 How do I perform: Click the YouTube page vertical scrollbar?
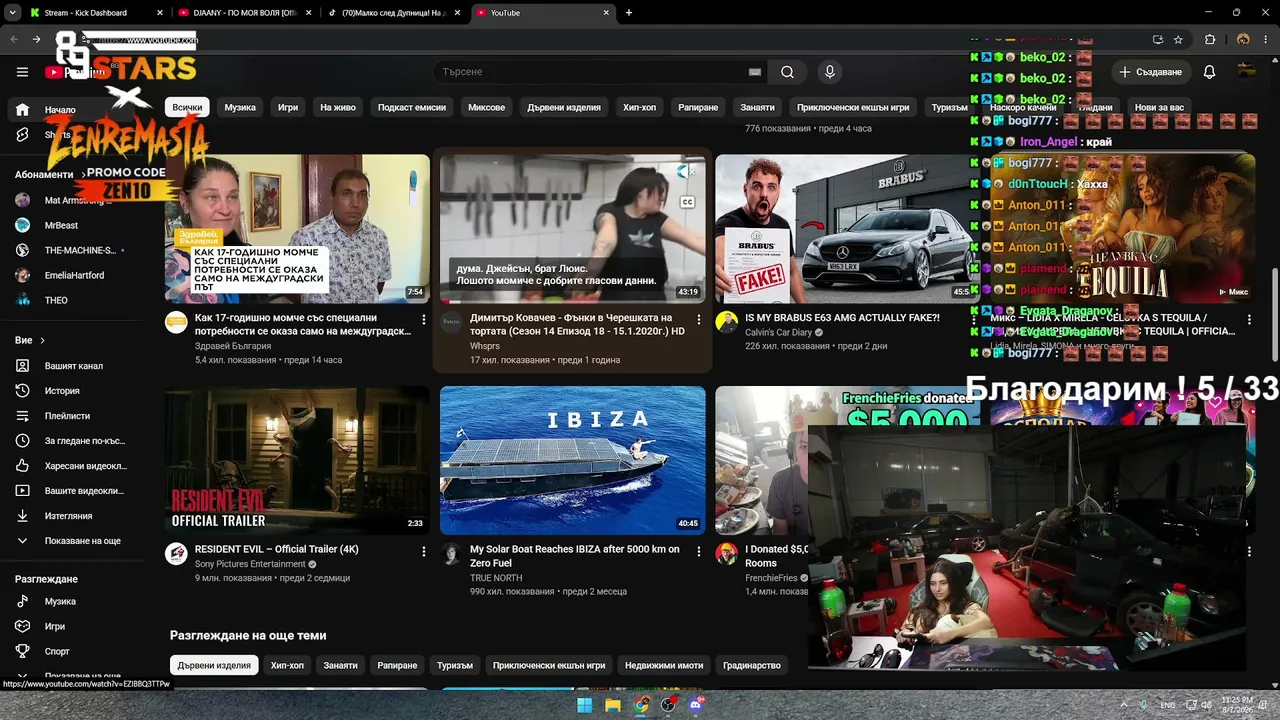tap(1274, 315)
